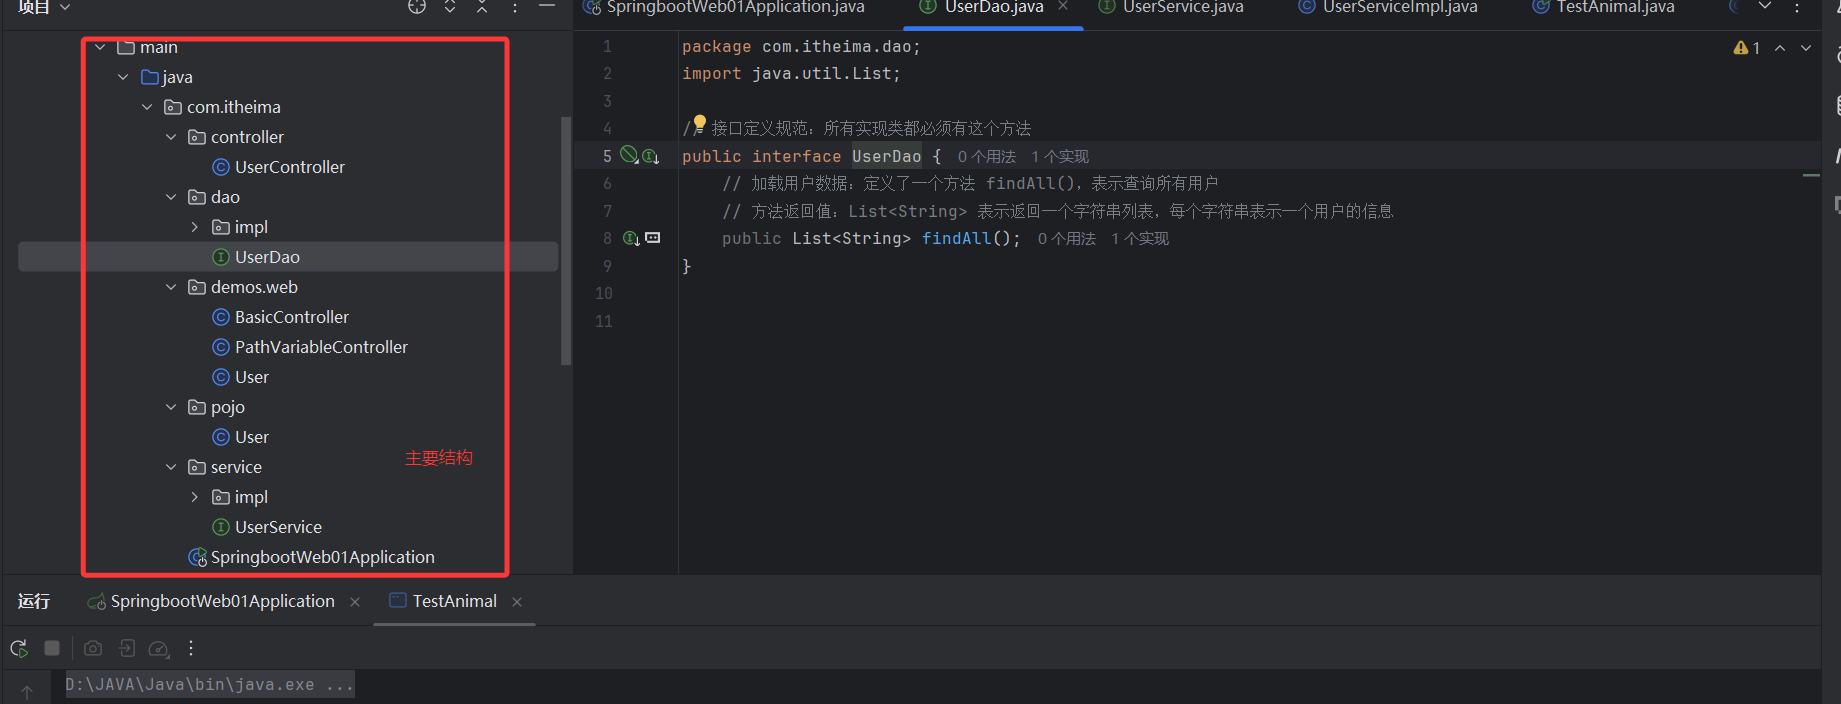This screenshot has width=1841, height=704.
Task: Open editor tab bar options menu
Action: (1797, 7)
